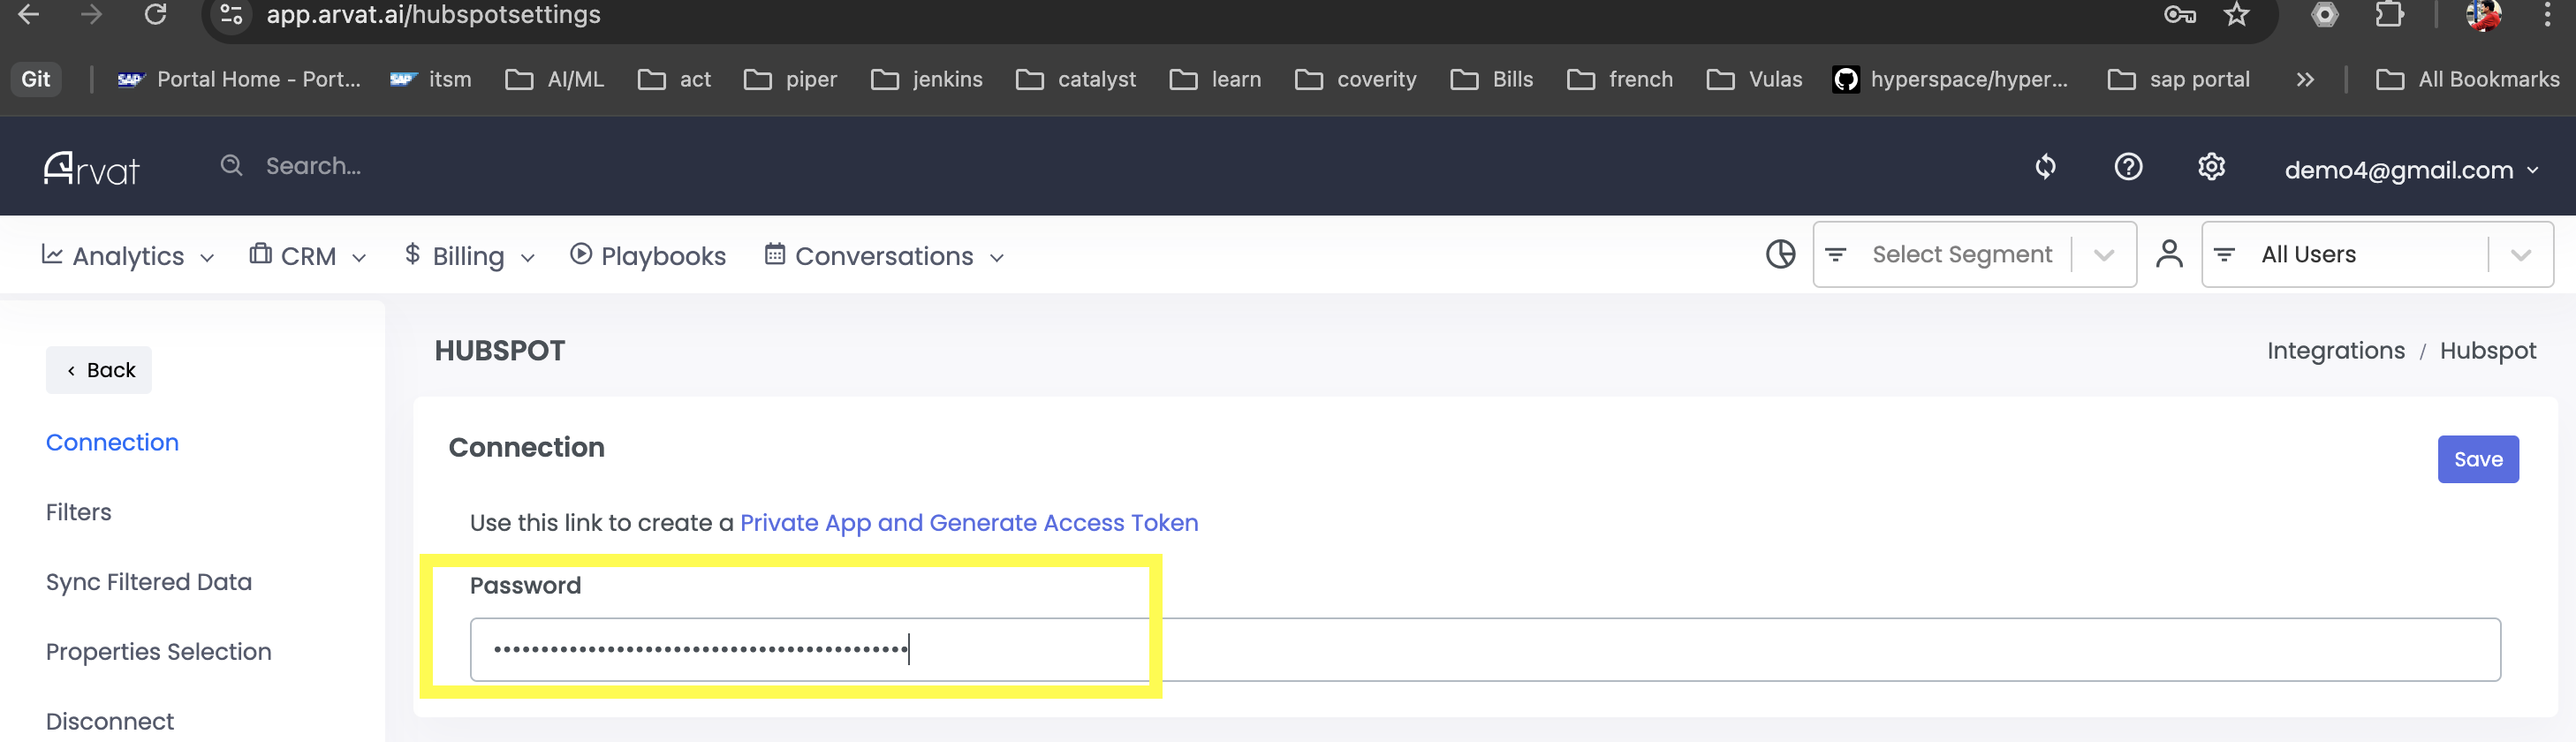The width and height of the screenshot is (2576, 742).
Task: Click the Playbooks play icon
Action: click(x=581, y=254)
